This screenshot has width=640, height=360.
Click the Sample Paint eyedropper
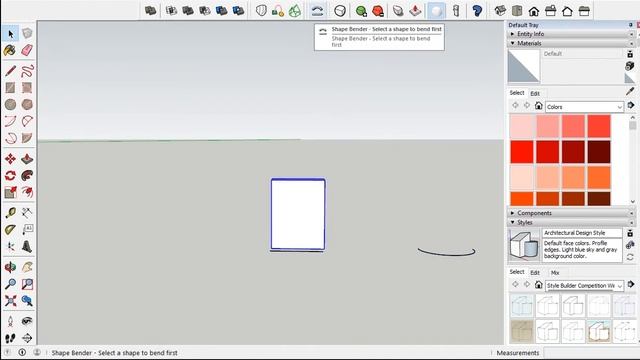(x=630, y=91)
